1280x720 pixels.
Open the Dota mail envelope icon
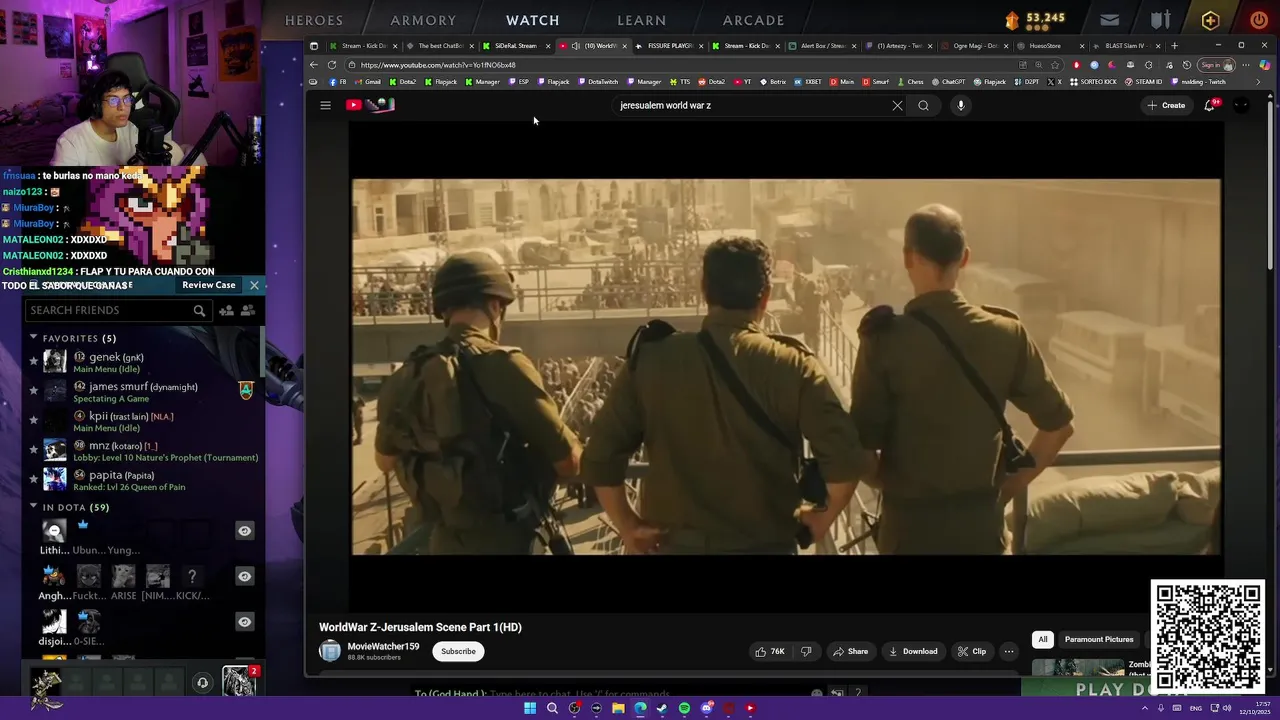[x=1110, y=20]
